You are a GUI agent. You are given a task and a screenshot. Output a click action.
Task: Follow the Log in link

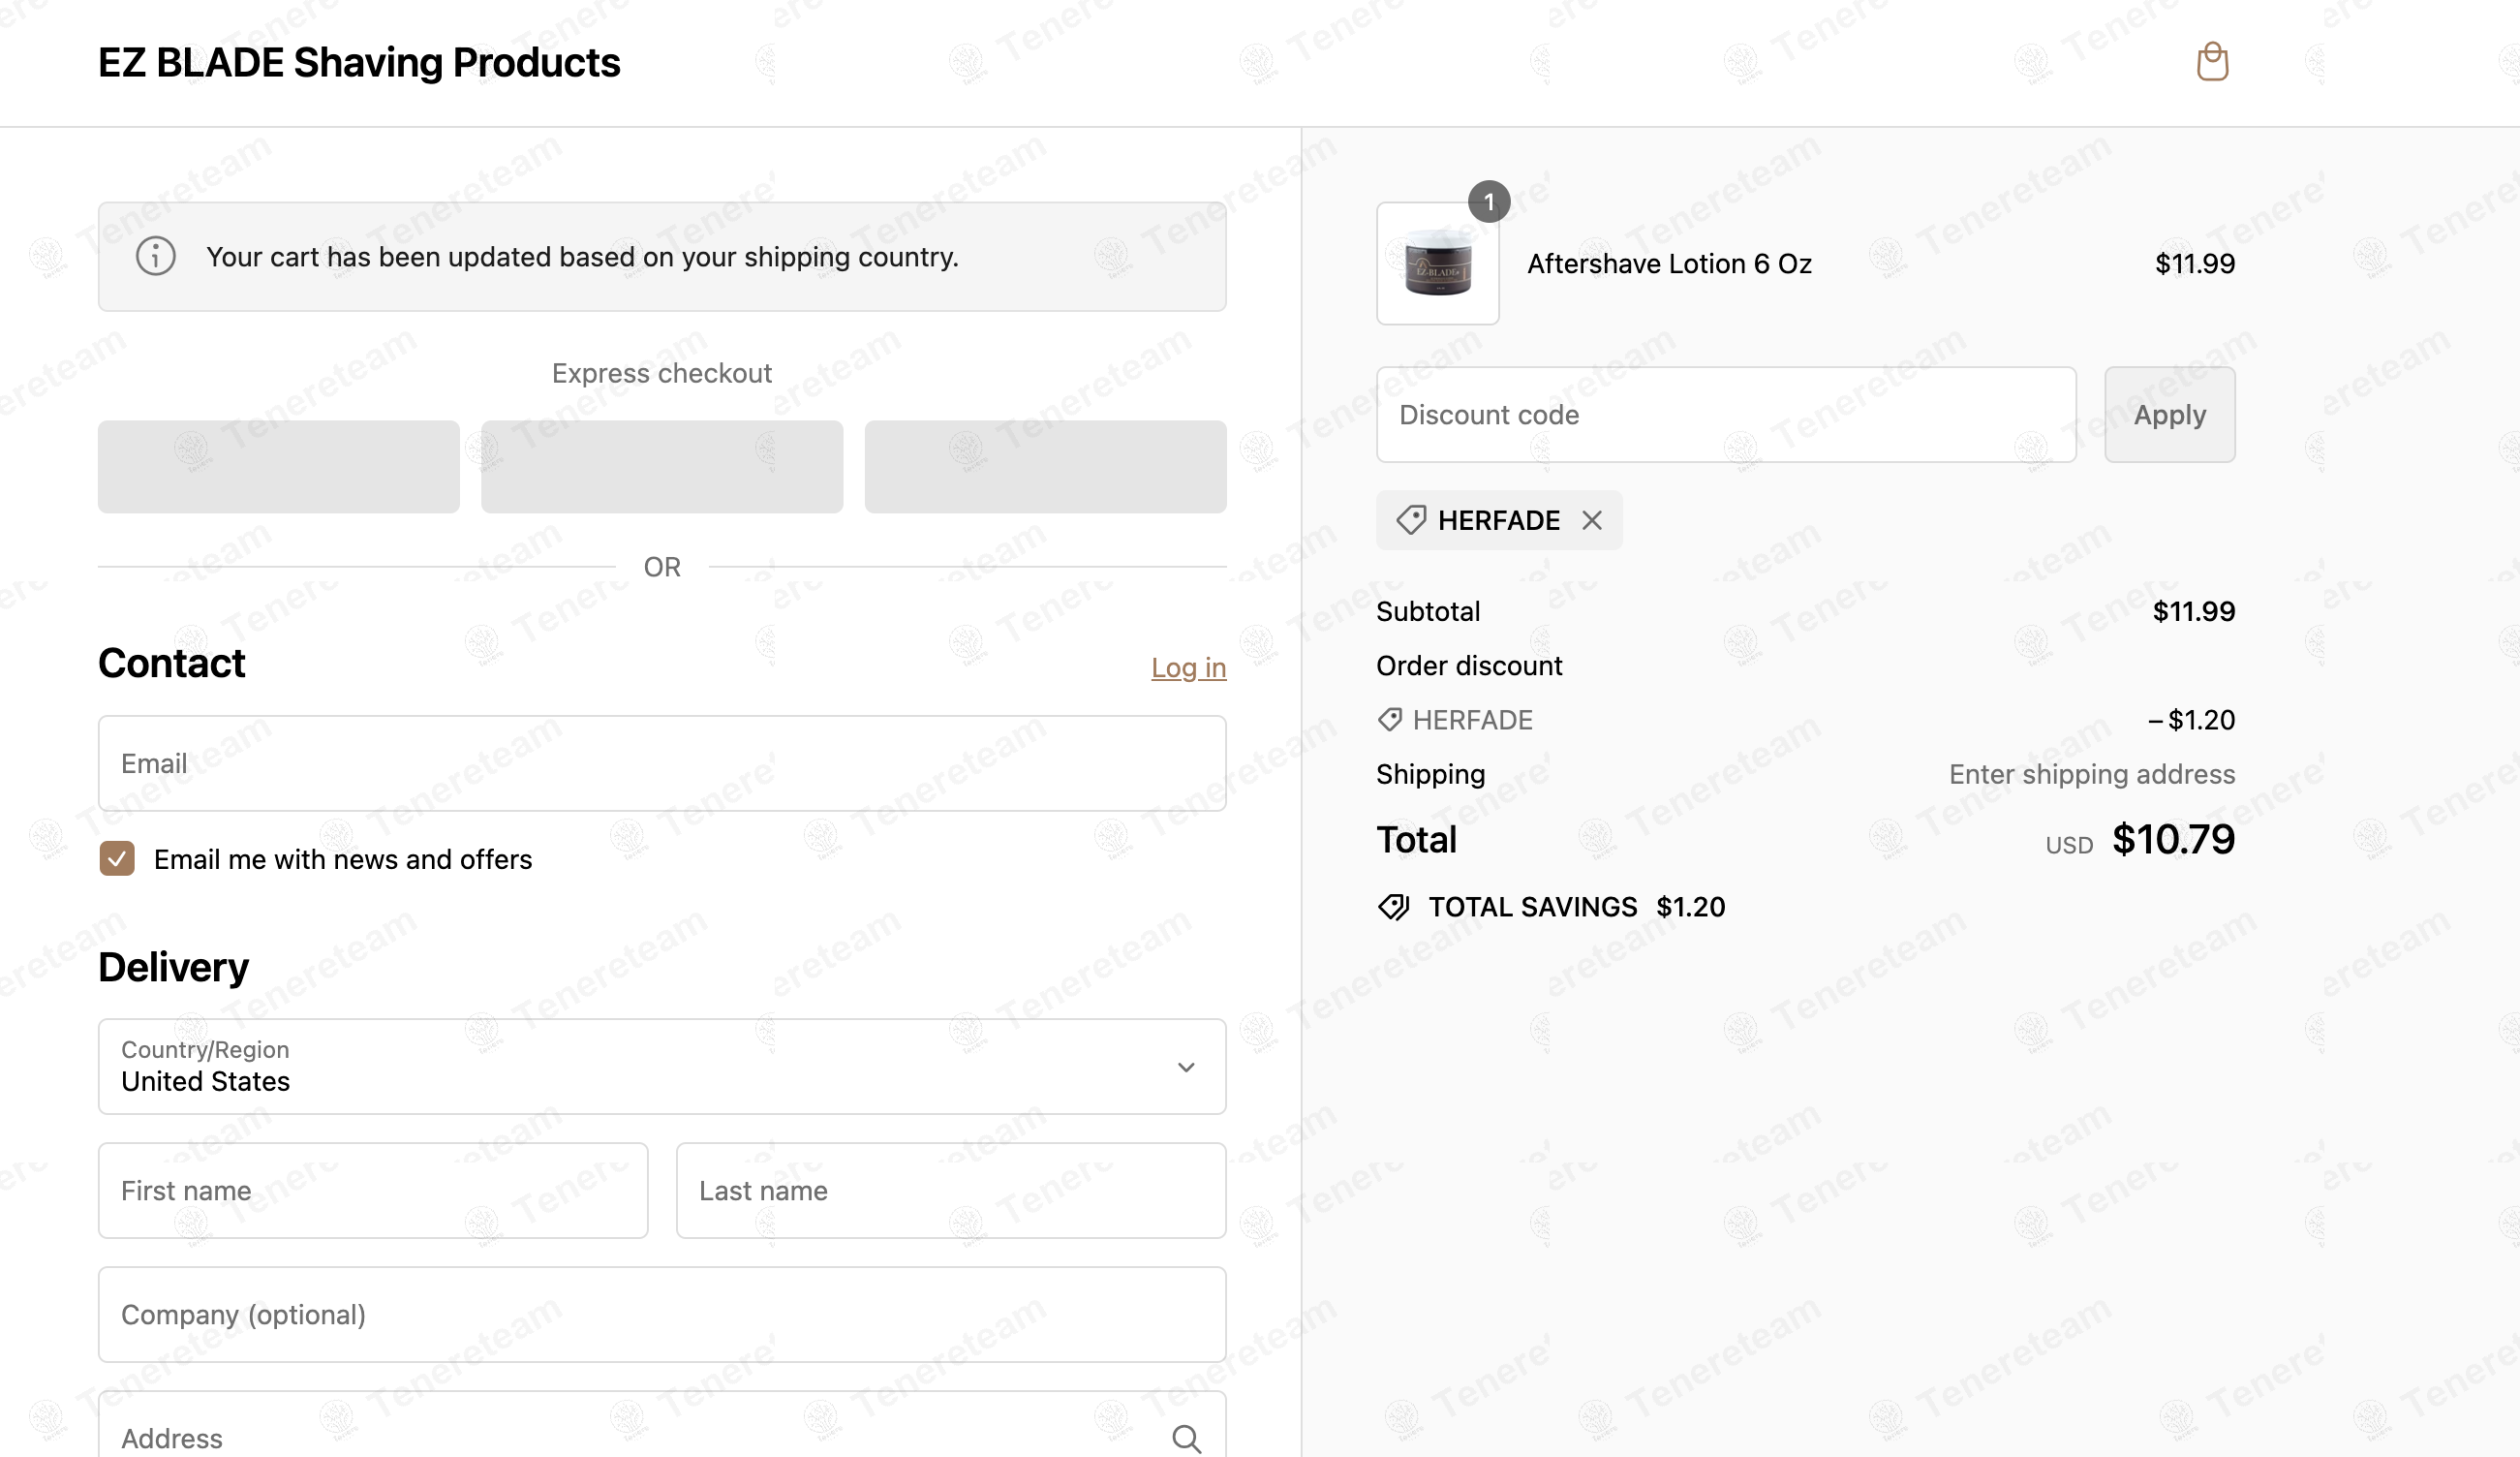(x=1188, y=667)
